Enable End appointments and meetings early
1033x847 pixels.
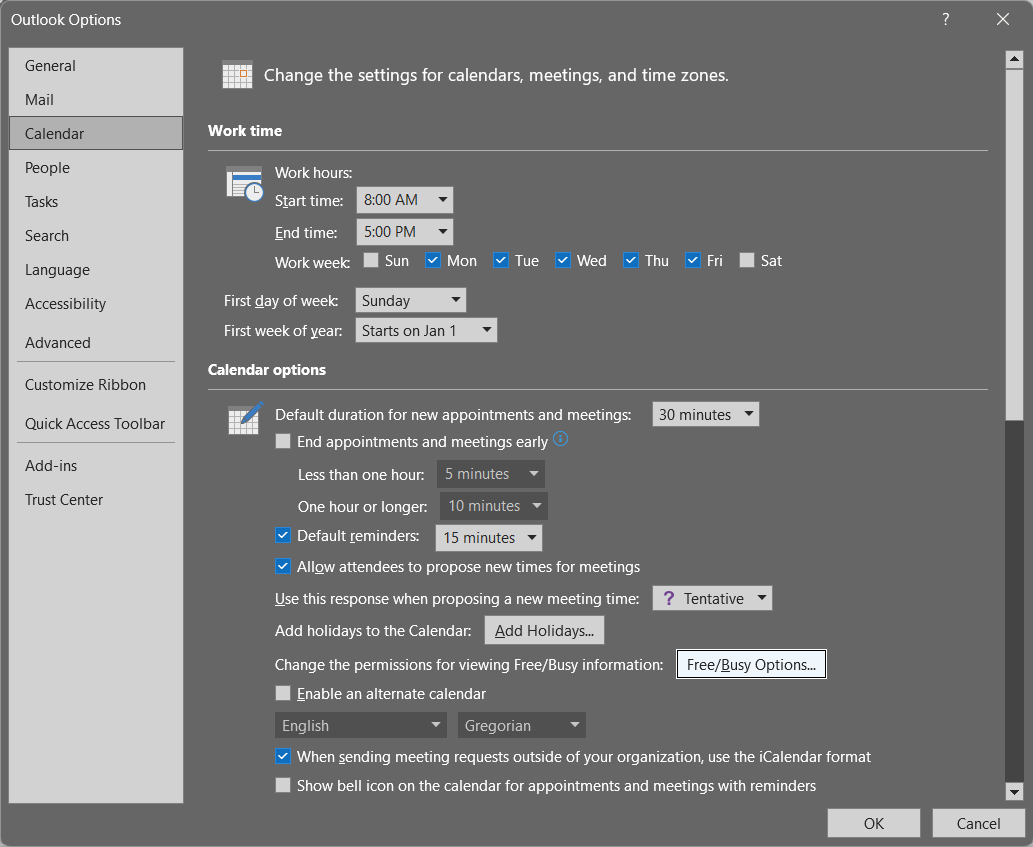283,441
